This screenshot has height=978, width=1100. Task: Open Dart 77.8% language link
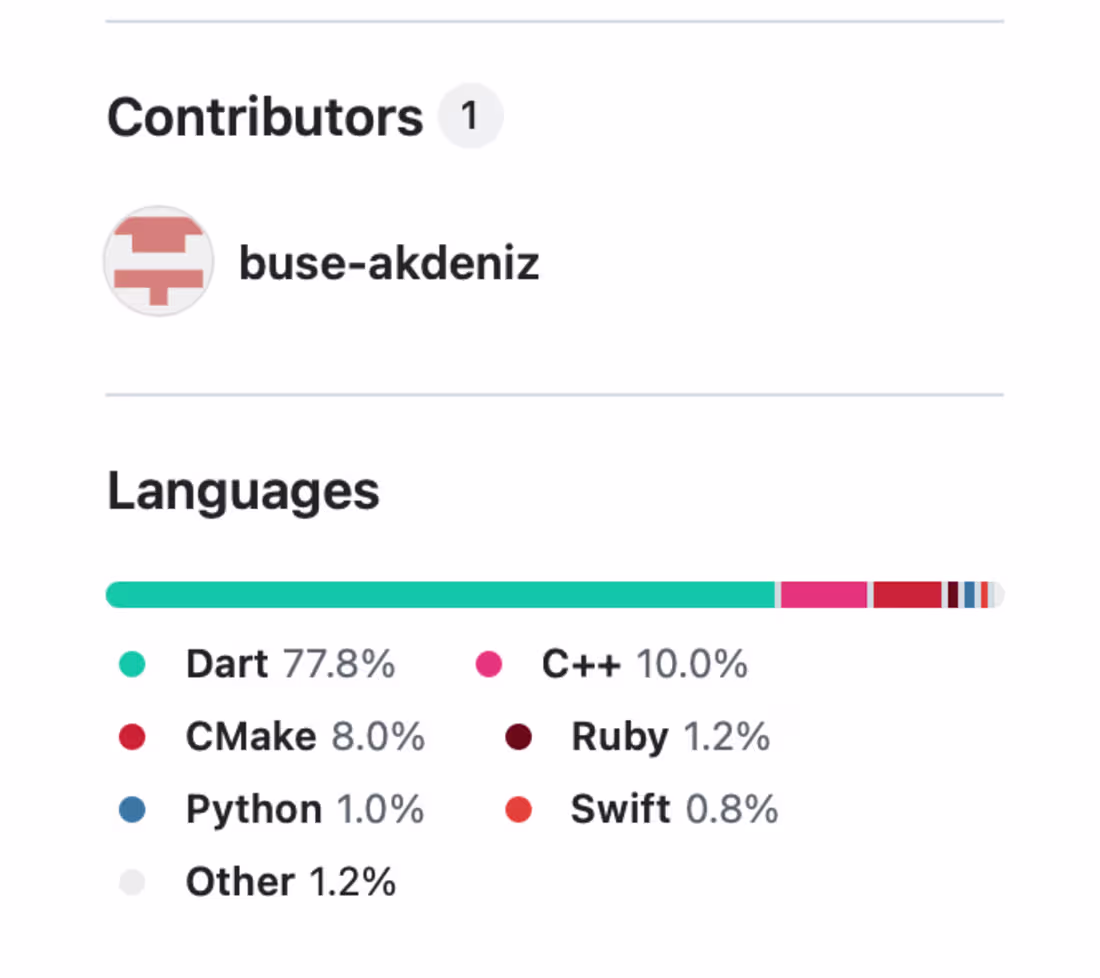(290, 664)
